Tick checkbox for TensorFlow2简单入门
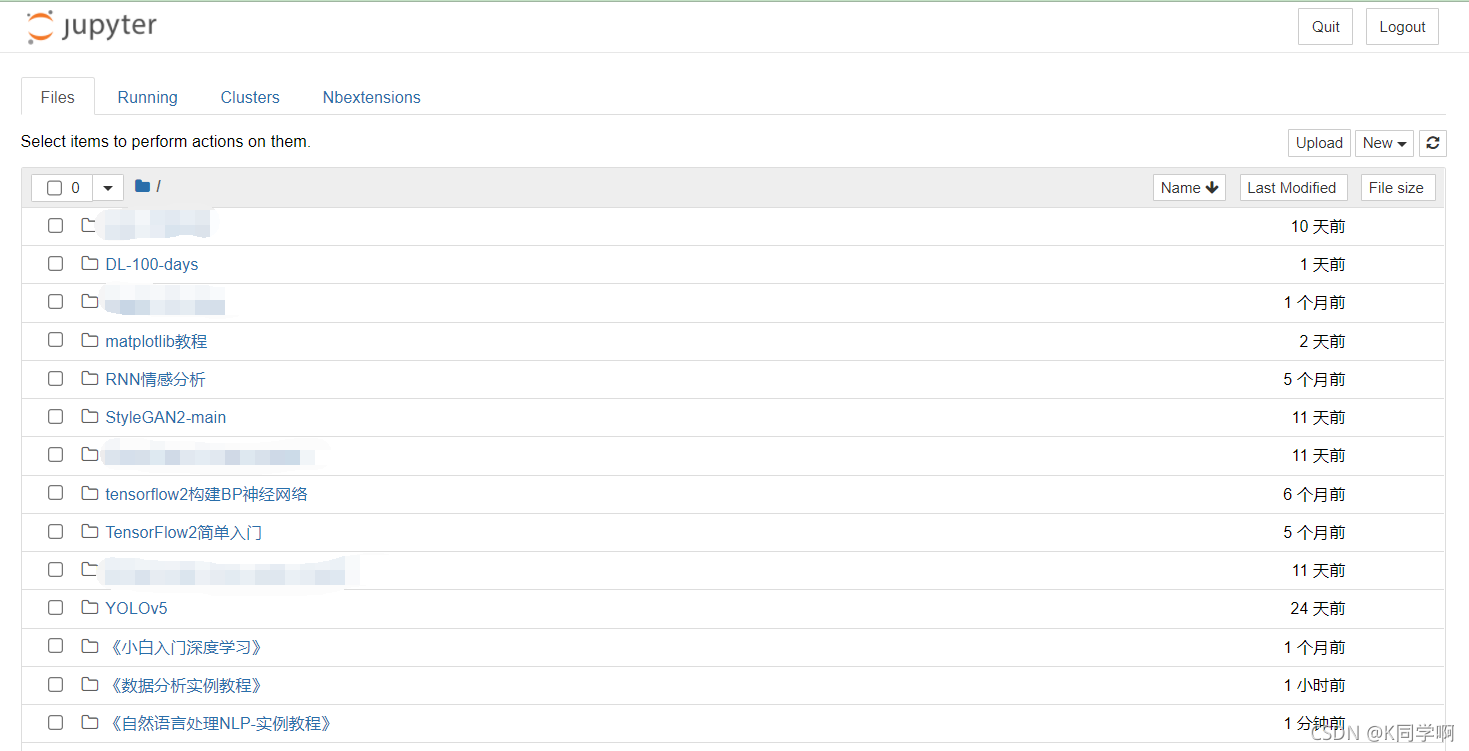The width and height of the screenshot is (1469, 751). 56,532
